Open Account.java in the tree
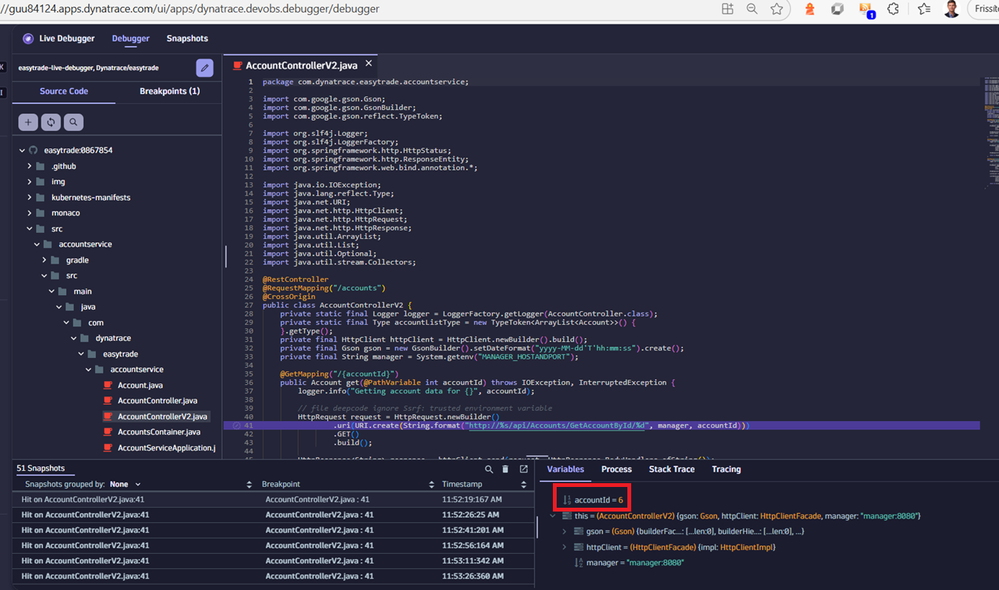 [x=140, y=385]
